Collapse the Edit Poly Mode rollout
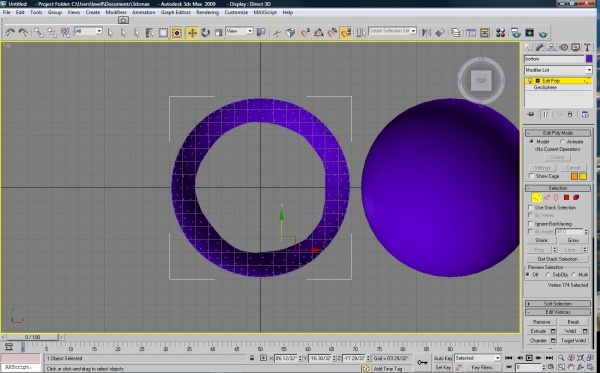The height and width of the screenshot is (373, 600). coord(558,133)
